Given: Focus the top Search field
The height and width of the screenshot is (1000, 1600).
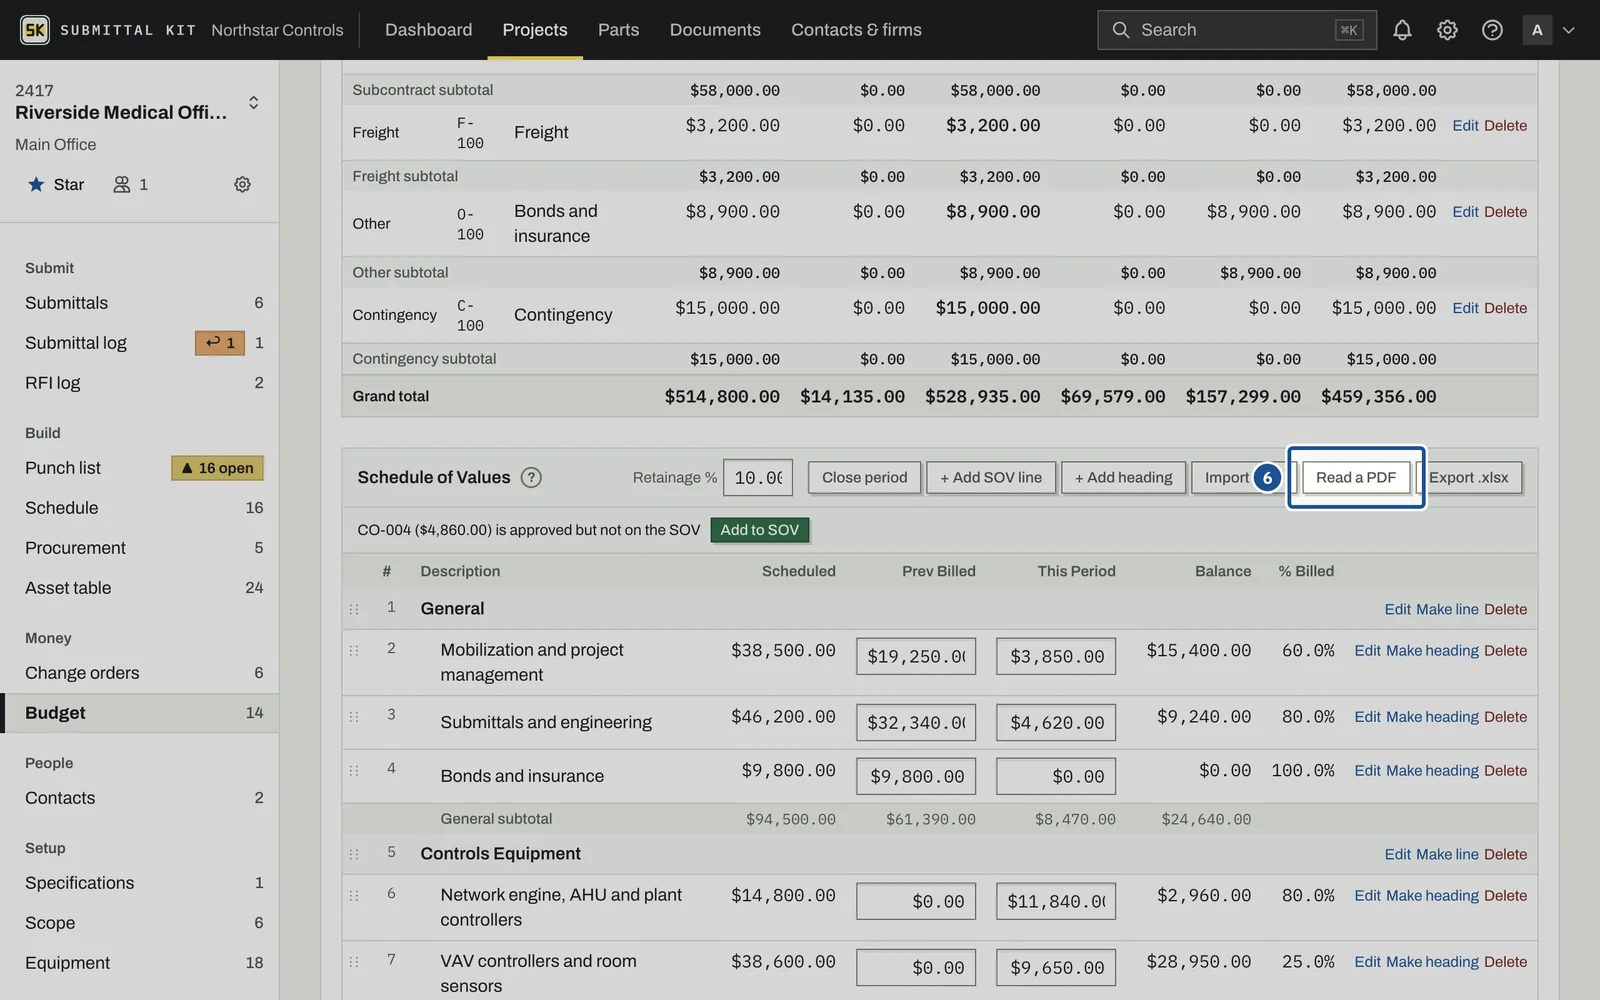Looking at the screenshot, I should (1237, 30).
